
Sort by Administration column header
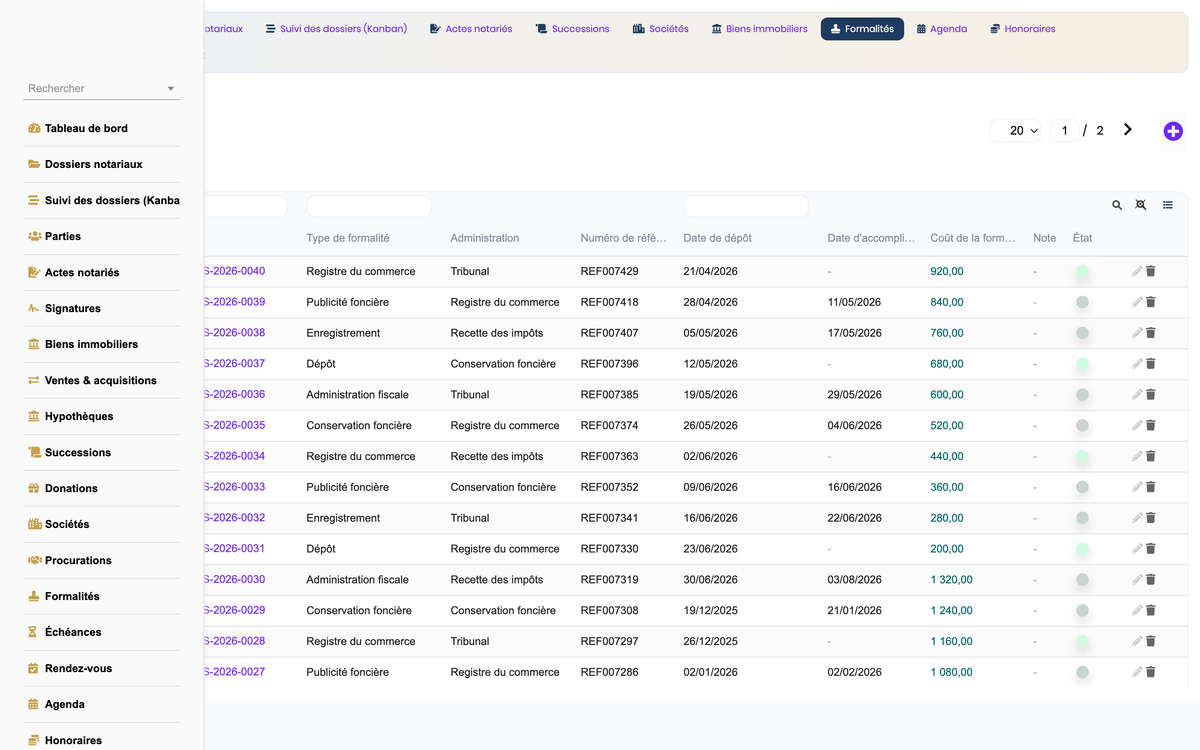(485, 238)
